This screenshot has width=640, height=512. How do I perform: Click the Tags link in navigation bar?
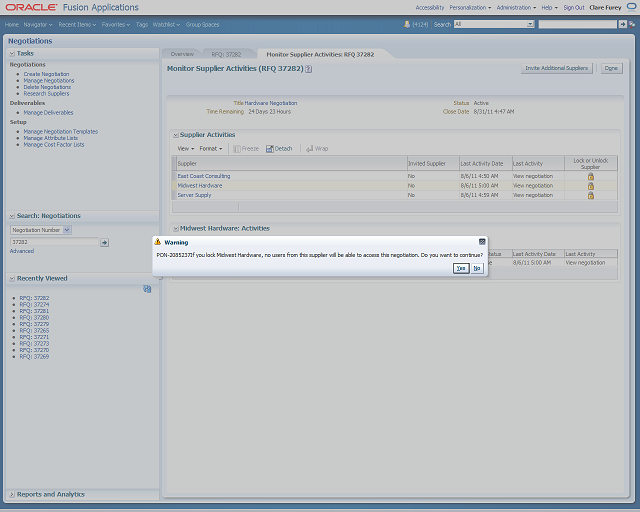(x=142, y=24)
